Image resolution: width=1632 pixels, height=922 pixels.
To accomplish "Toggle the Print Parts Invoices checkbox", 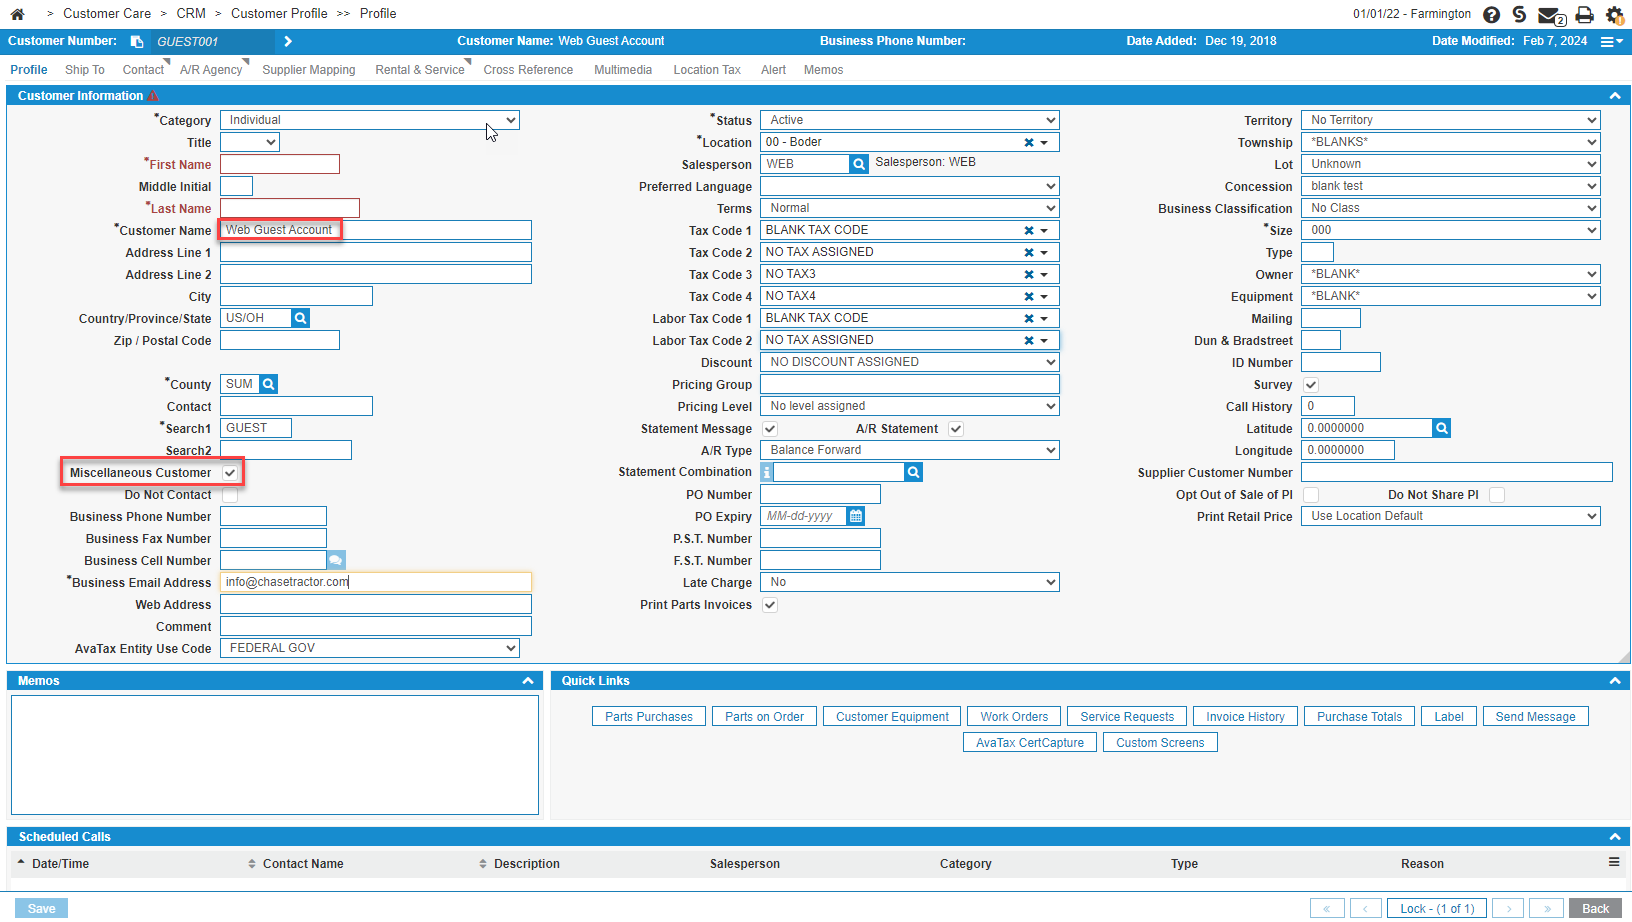I will pos(770,605).
